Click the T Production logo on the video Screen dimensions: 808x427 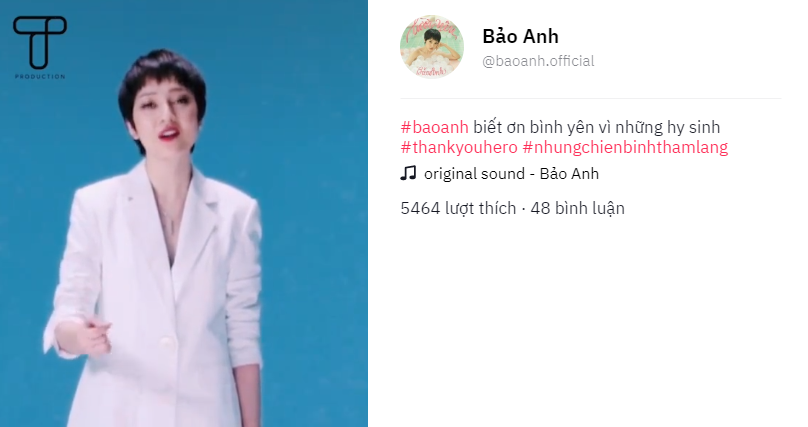pos(40,43)
